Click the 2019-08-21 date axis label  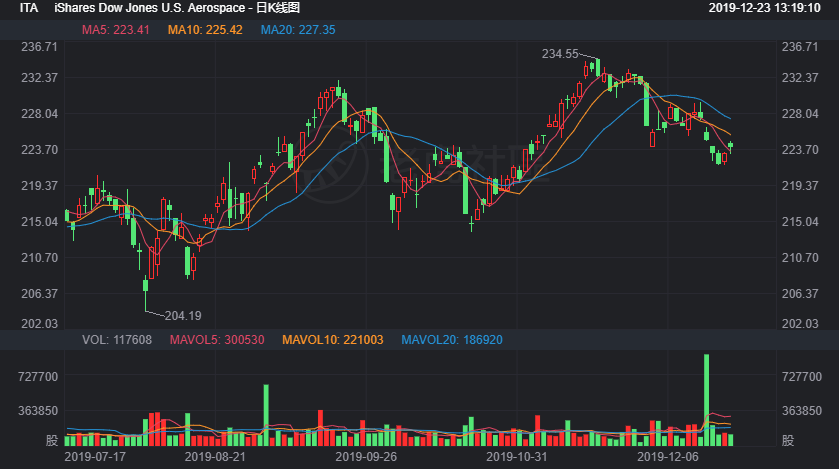(x=215, y=457)
